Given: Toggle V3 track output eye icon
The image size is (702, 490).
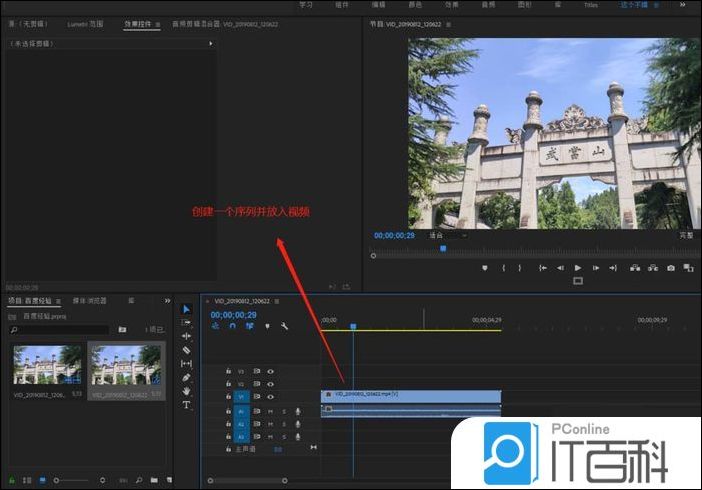Looking at the screenshot, I should point(270,371).
